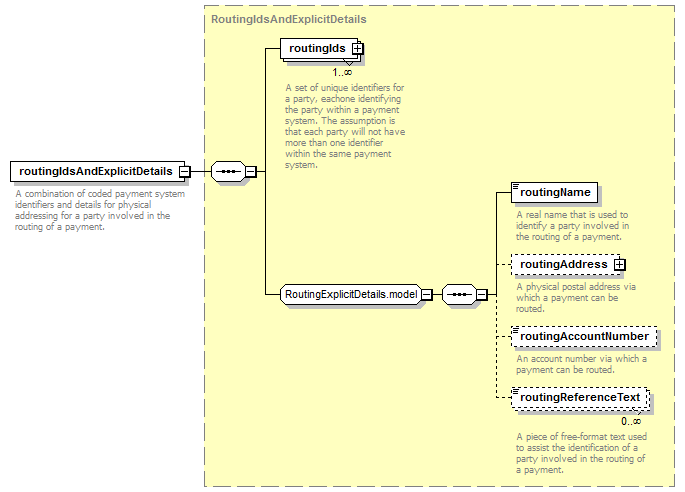
Task: Click the routingReferenceText free-format text description
Action: click(581, 454)
